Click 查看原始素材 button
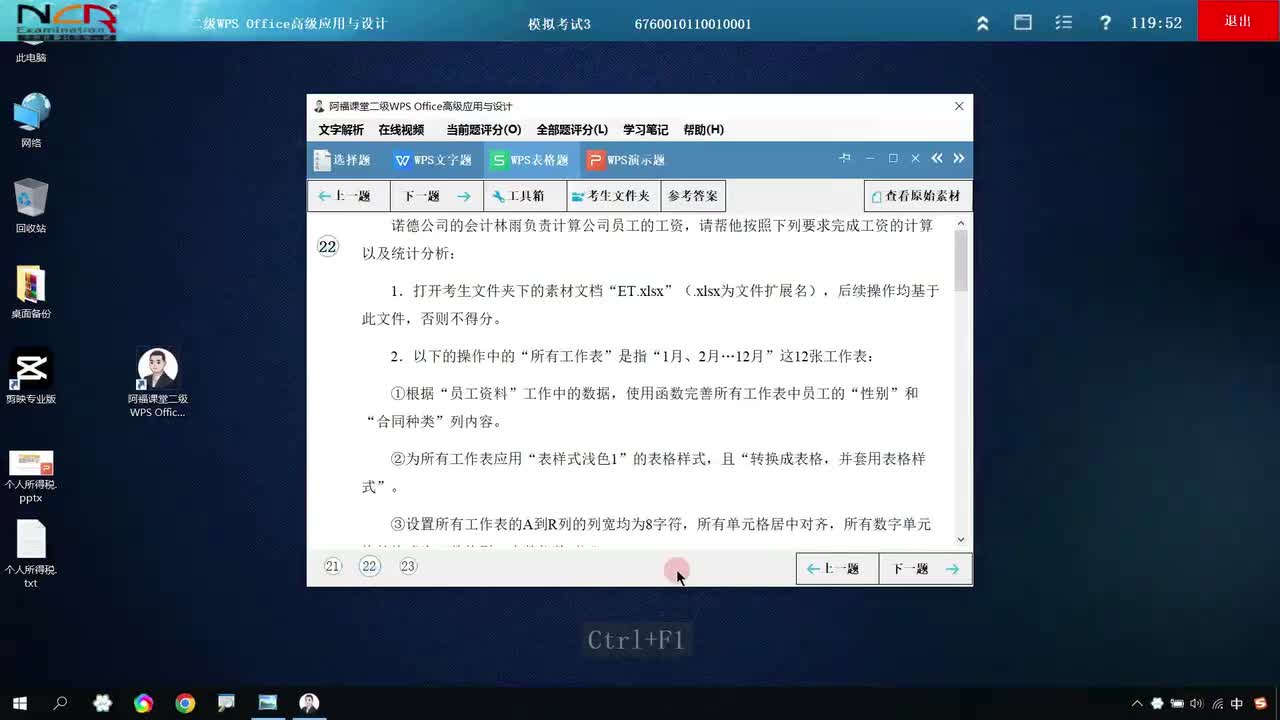Viewport: 1280px width, 720px height. [x=918, y=196]
